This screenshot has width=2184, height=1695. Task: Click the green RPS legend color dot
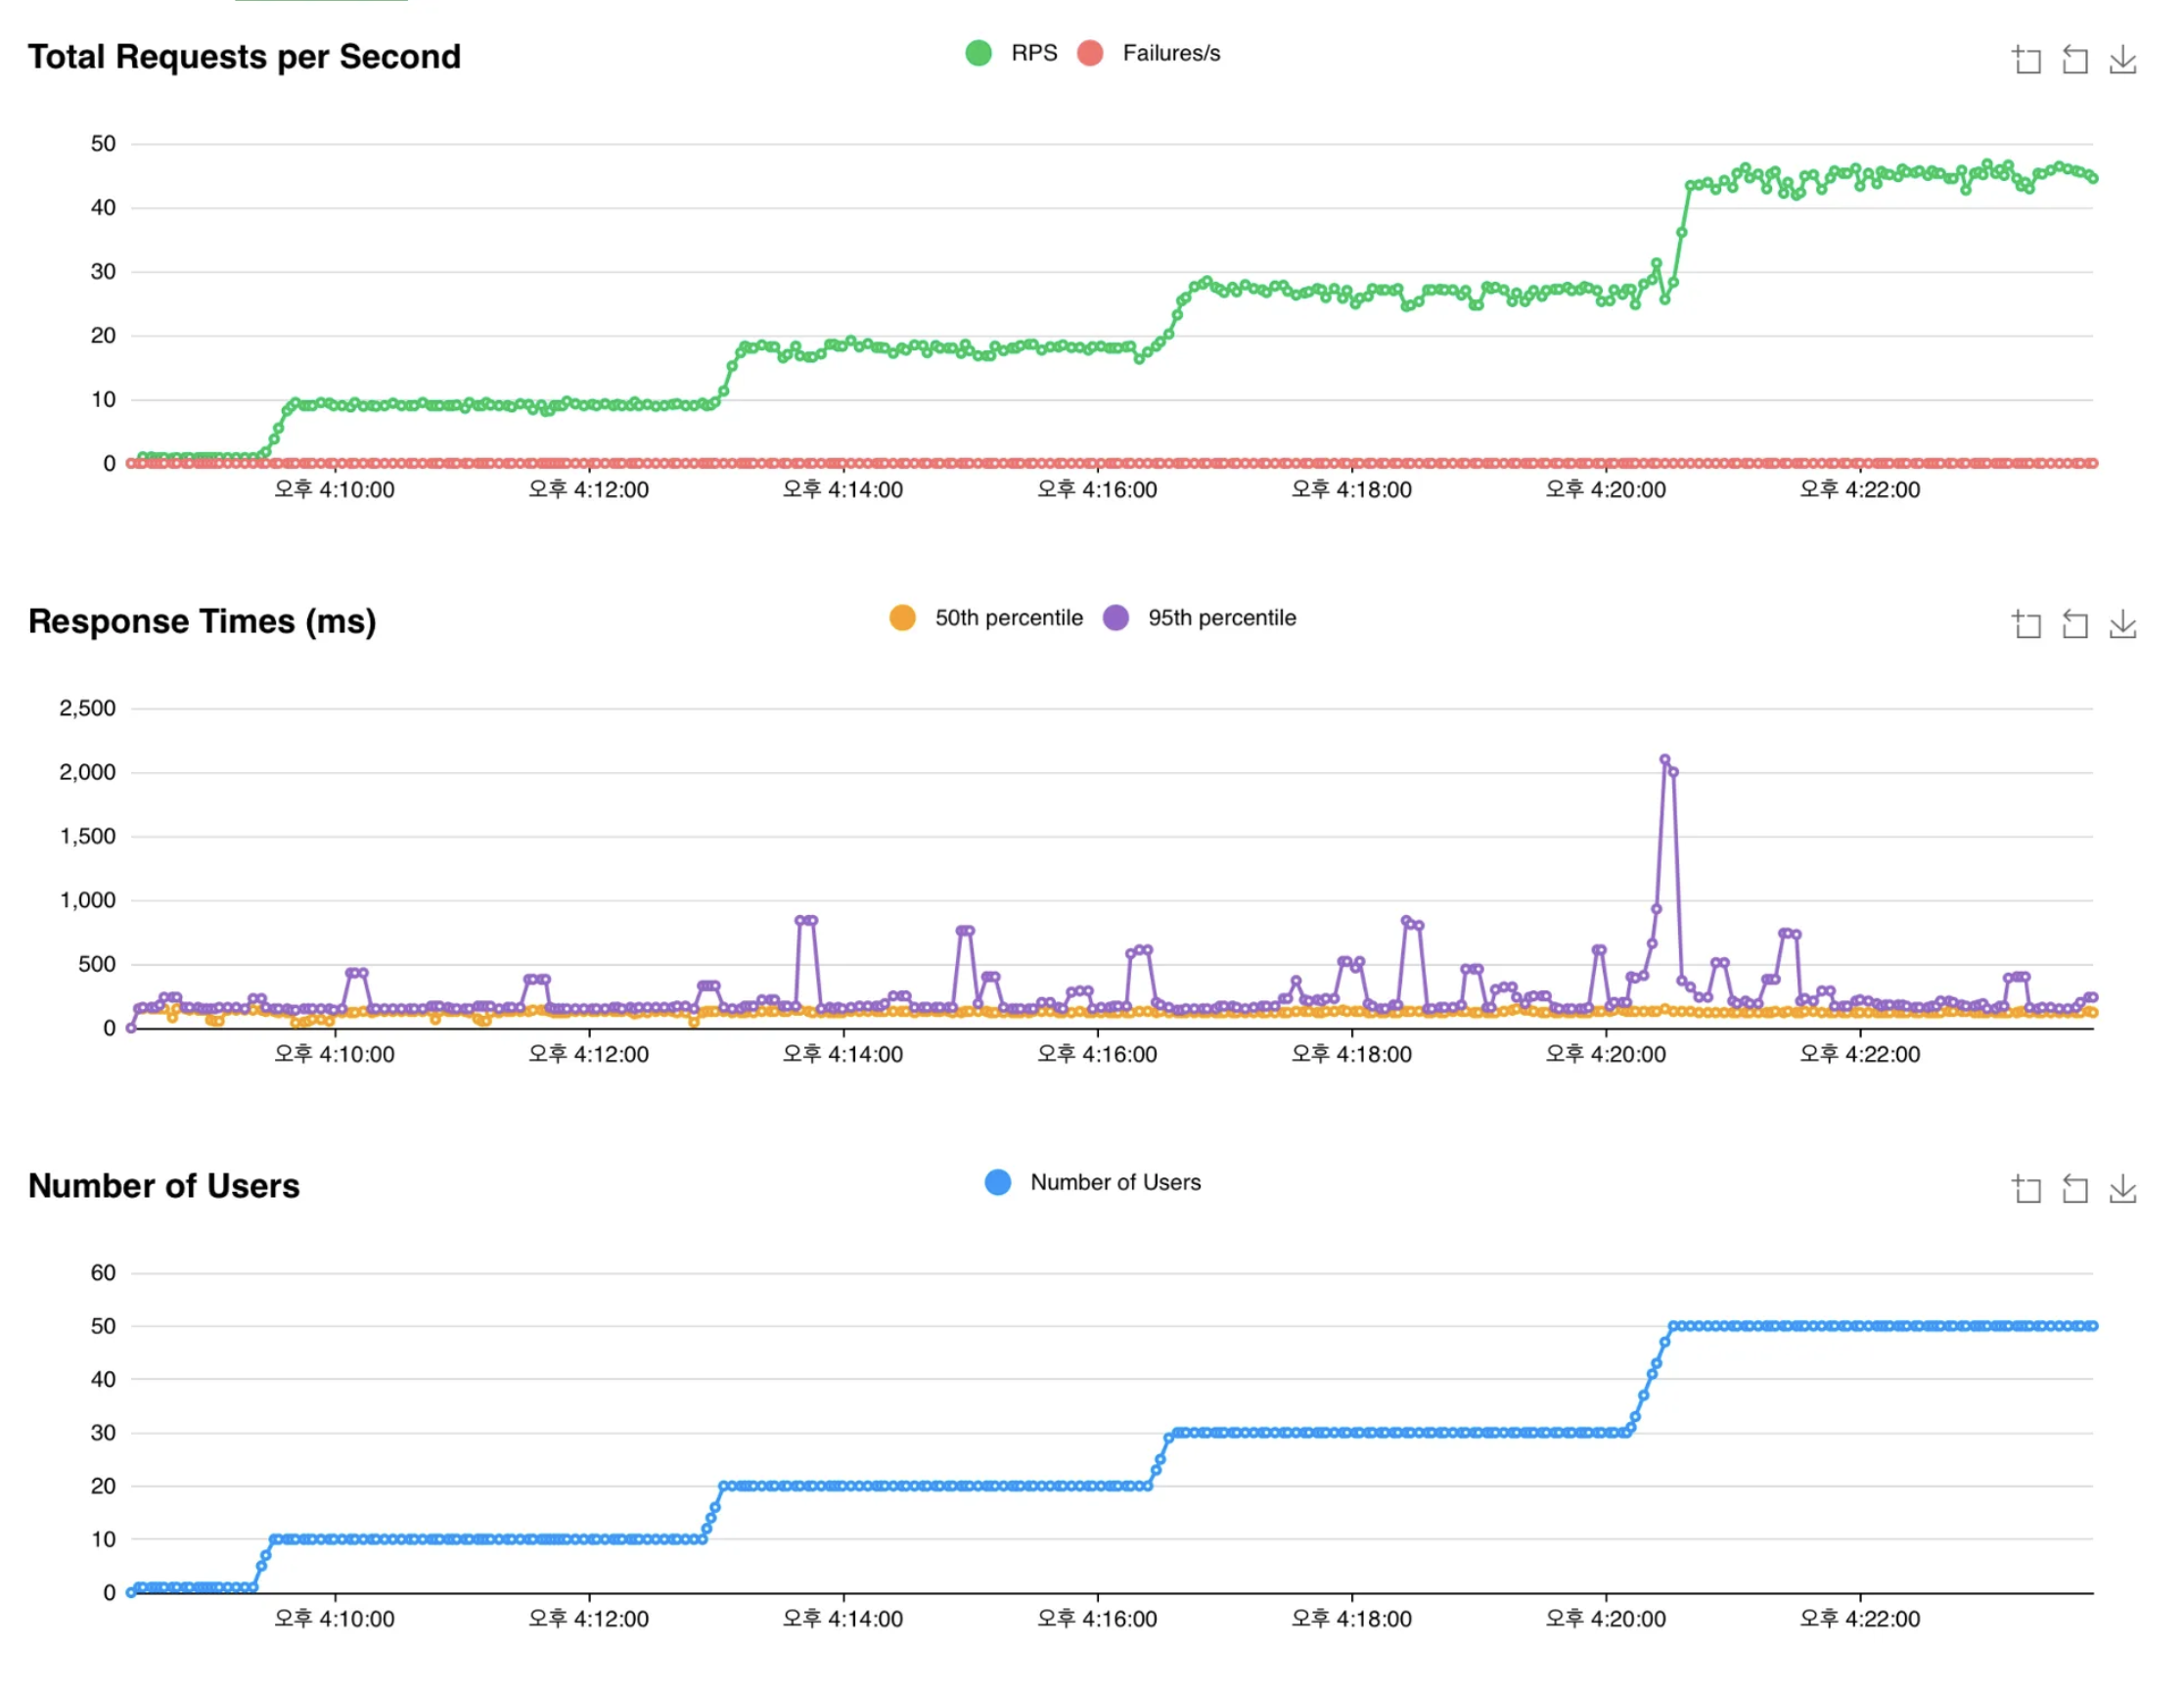coord(979,53)
